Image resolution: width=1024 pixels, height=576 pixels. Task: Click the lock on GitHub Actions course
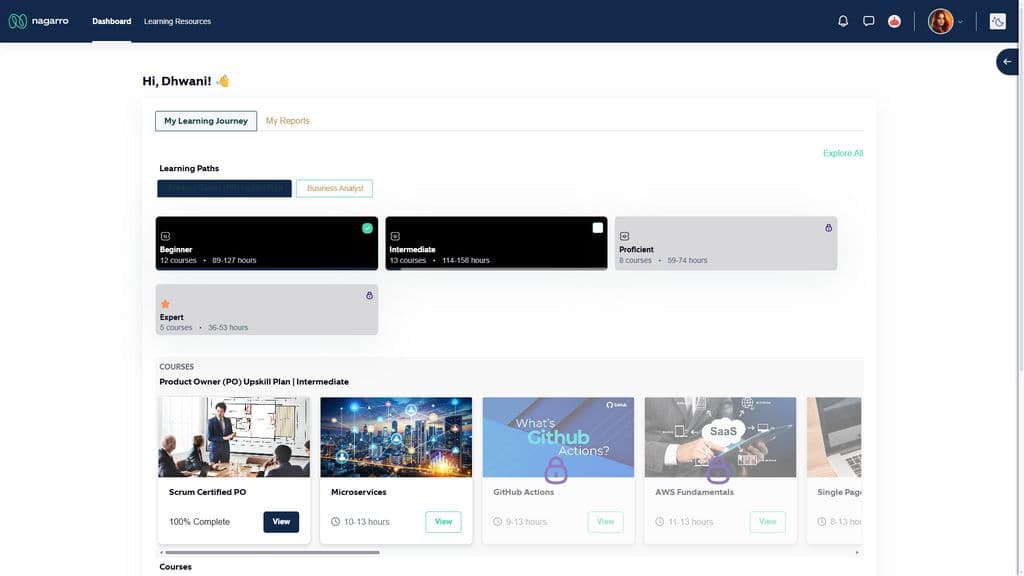556,470
